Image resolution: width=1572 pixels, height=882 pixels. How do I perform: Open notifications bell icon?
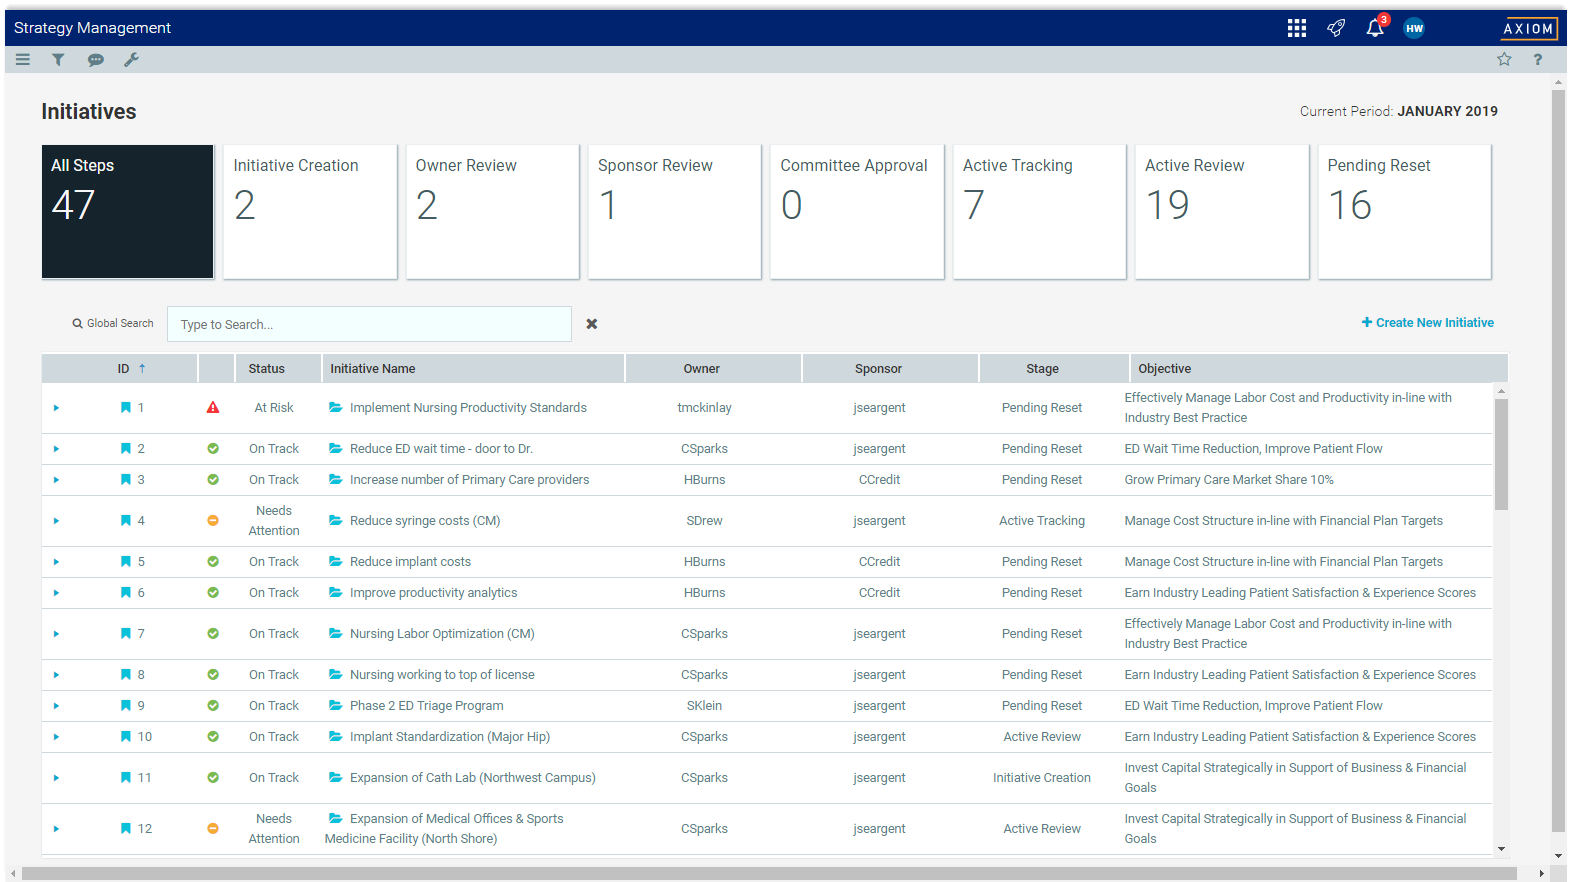tap(1375, 29)
